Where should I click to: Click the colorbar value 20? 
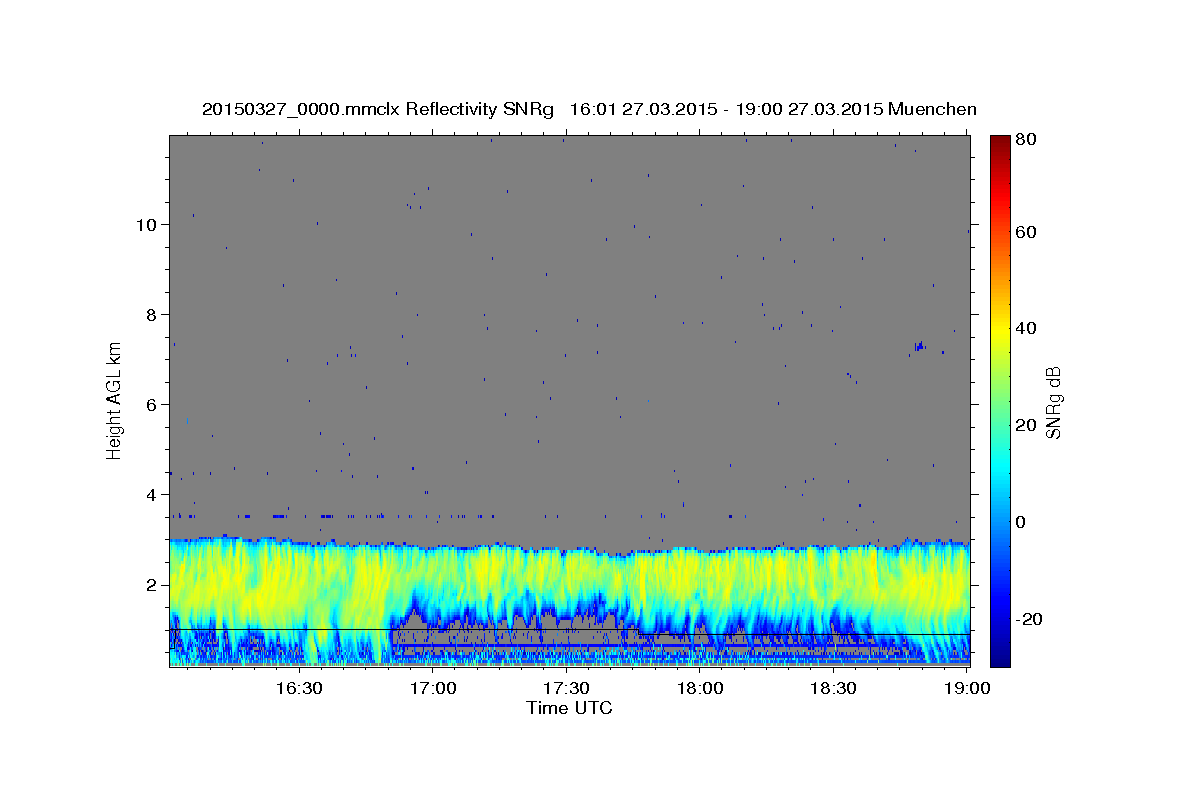(1025, 425)
